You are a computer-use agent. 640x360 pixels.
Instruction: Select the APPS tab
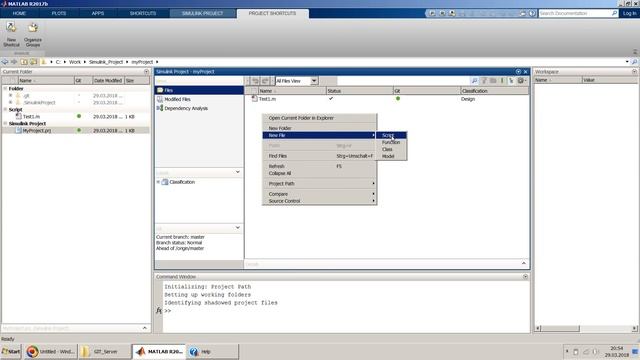pos(98,13)
